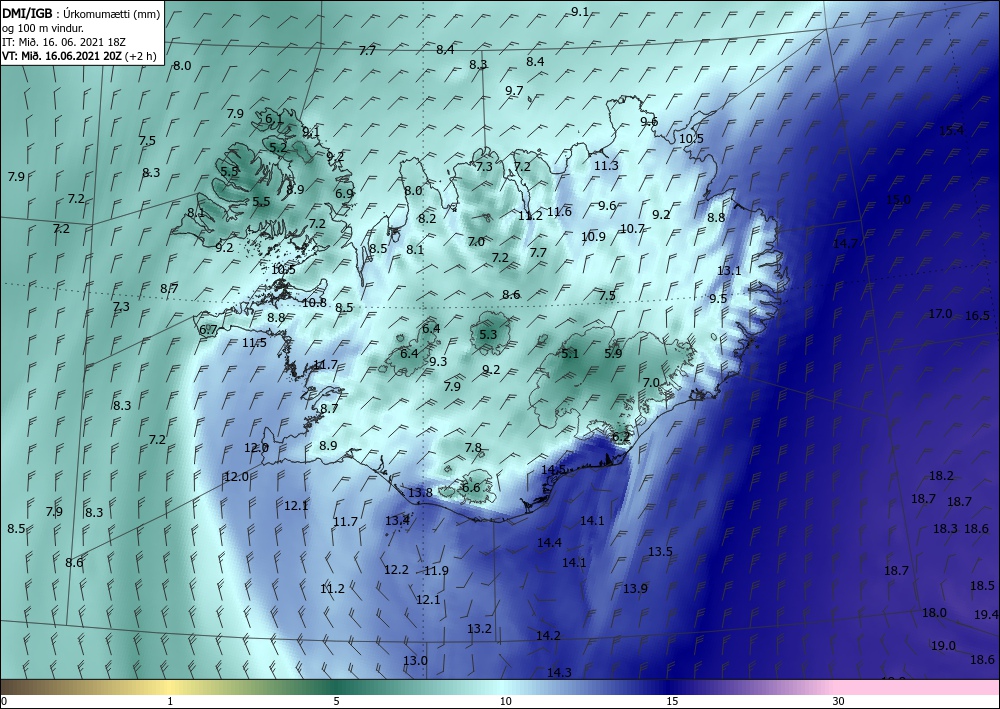
Task: Click the 5.9 value on the map
Action: coord(613,353)
